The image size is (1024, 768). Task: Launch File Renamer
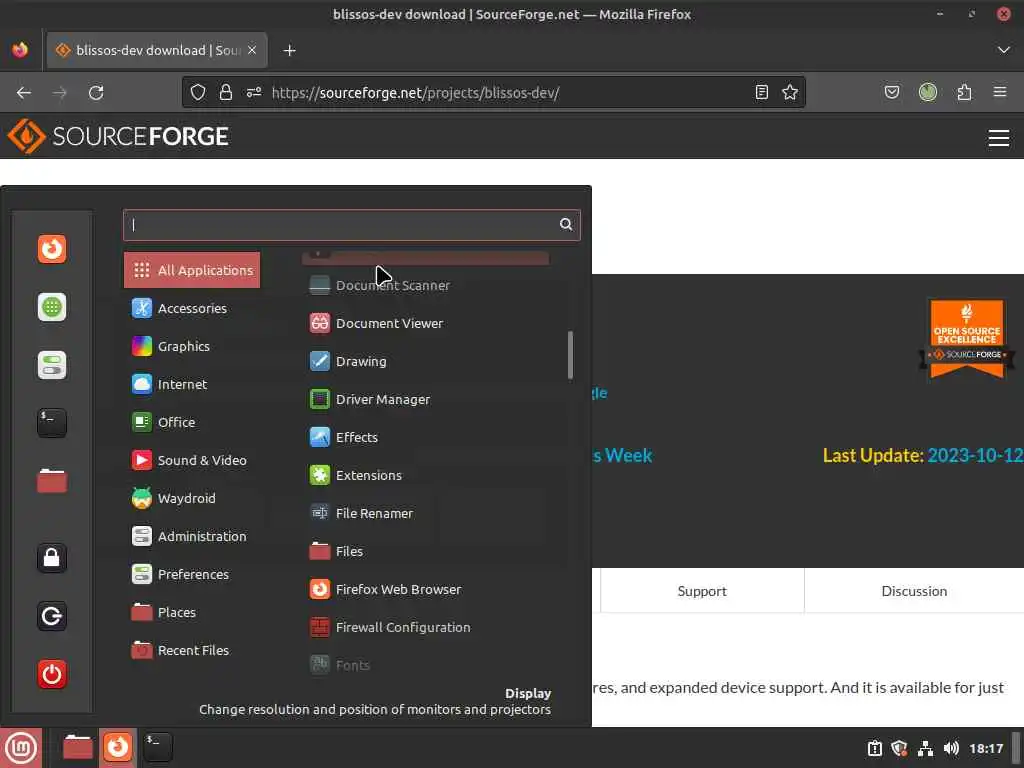[425, 513]
